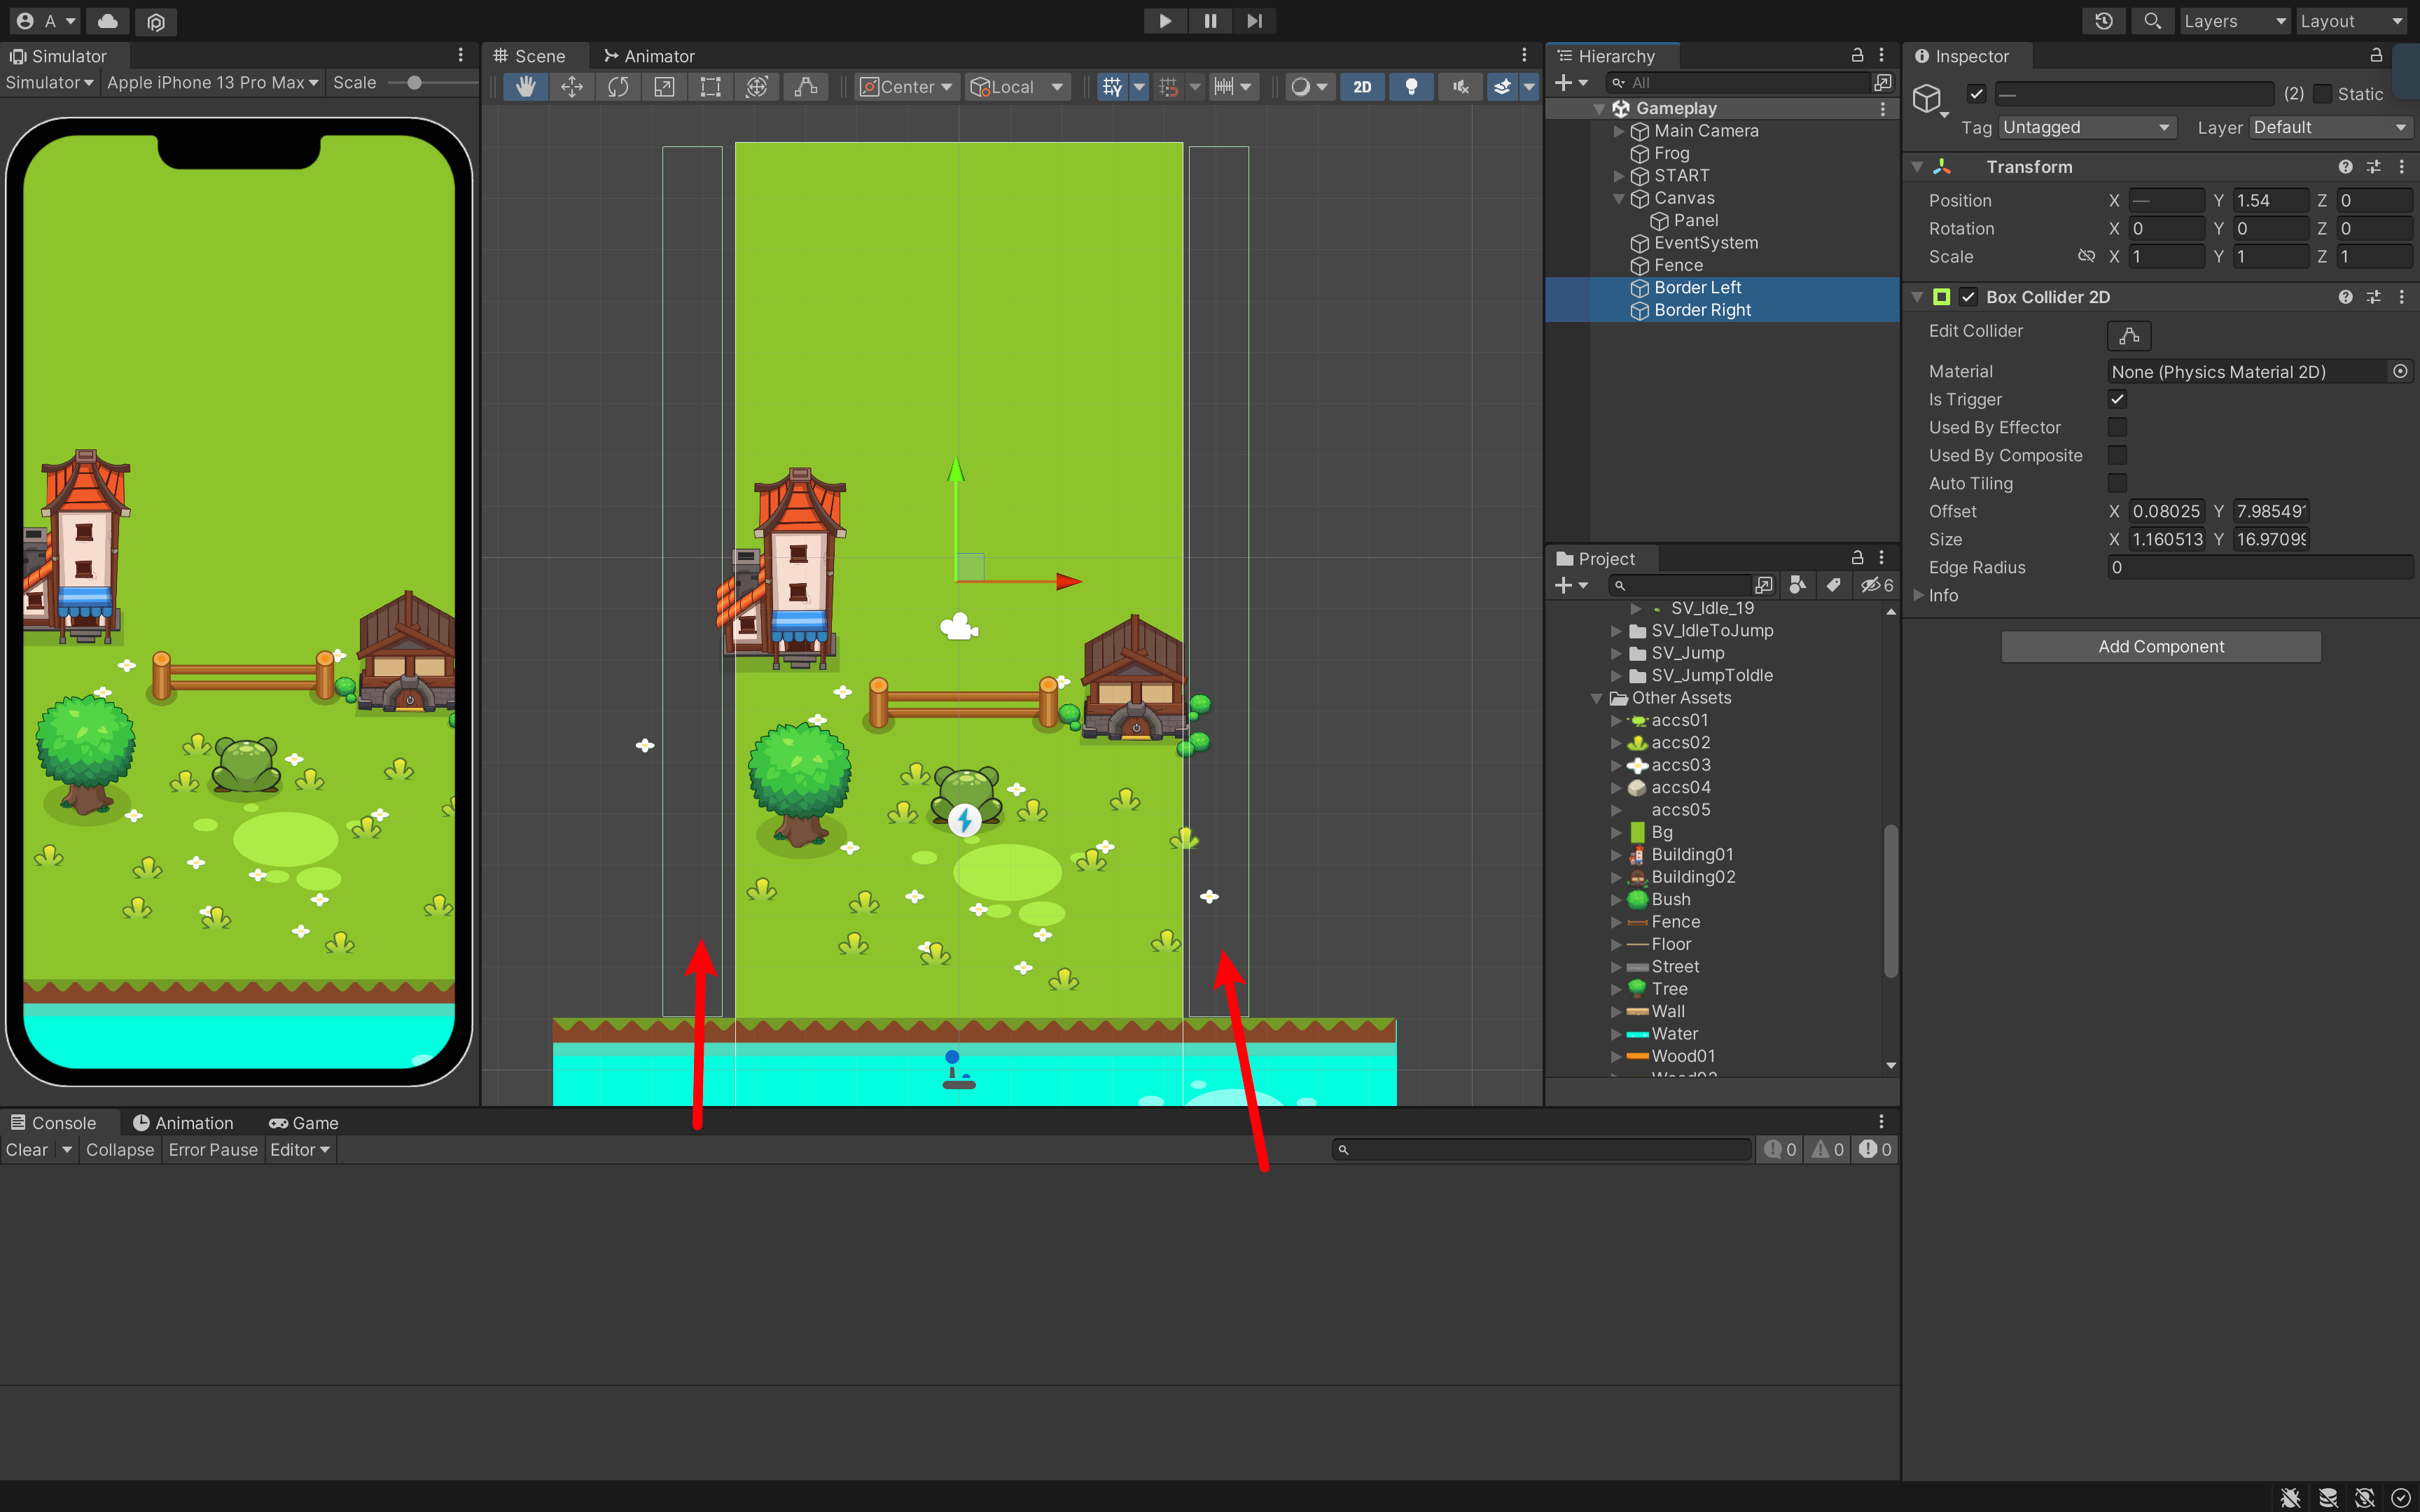Select the Rotate tool

coord(618,87)
